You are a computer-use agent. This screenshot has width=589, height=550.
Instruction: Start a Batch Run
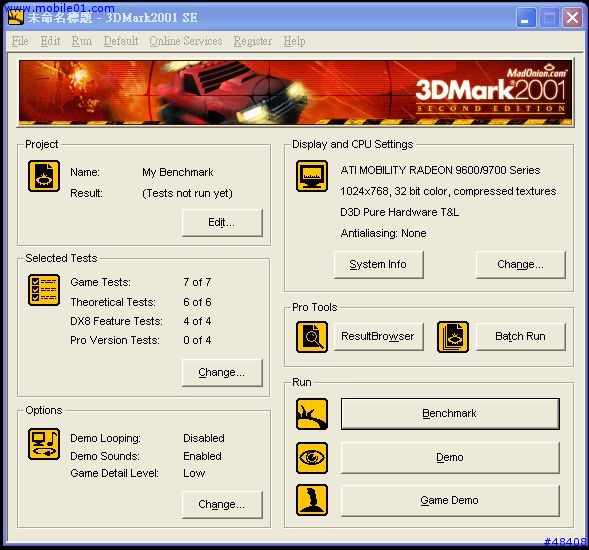point(521,337)
